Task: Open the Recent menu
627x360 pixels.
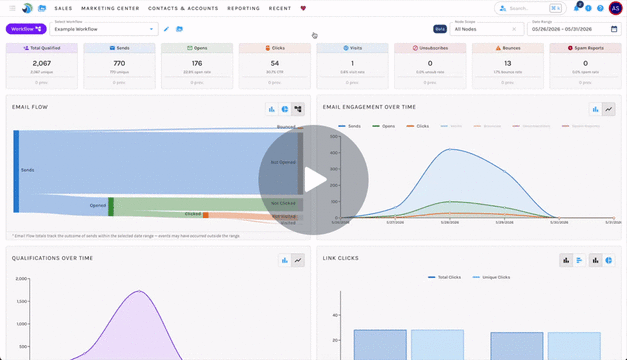Action: coord(280,8)
